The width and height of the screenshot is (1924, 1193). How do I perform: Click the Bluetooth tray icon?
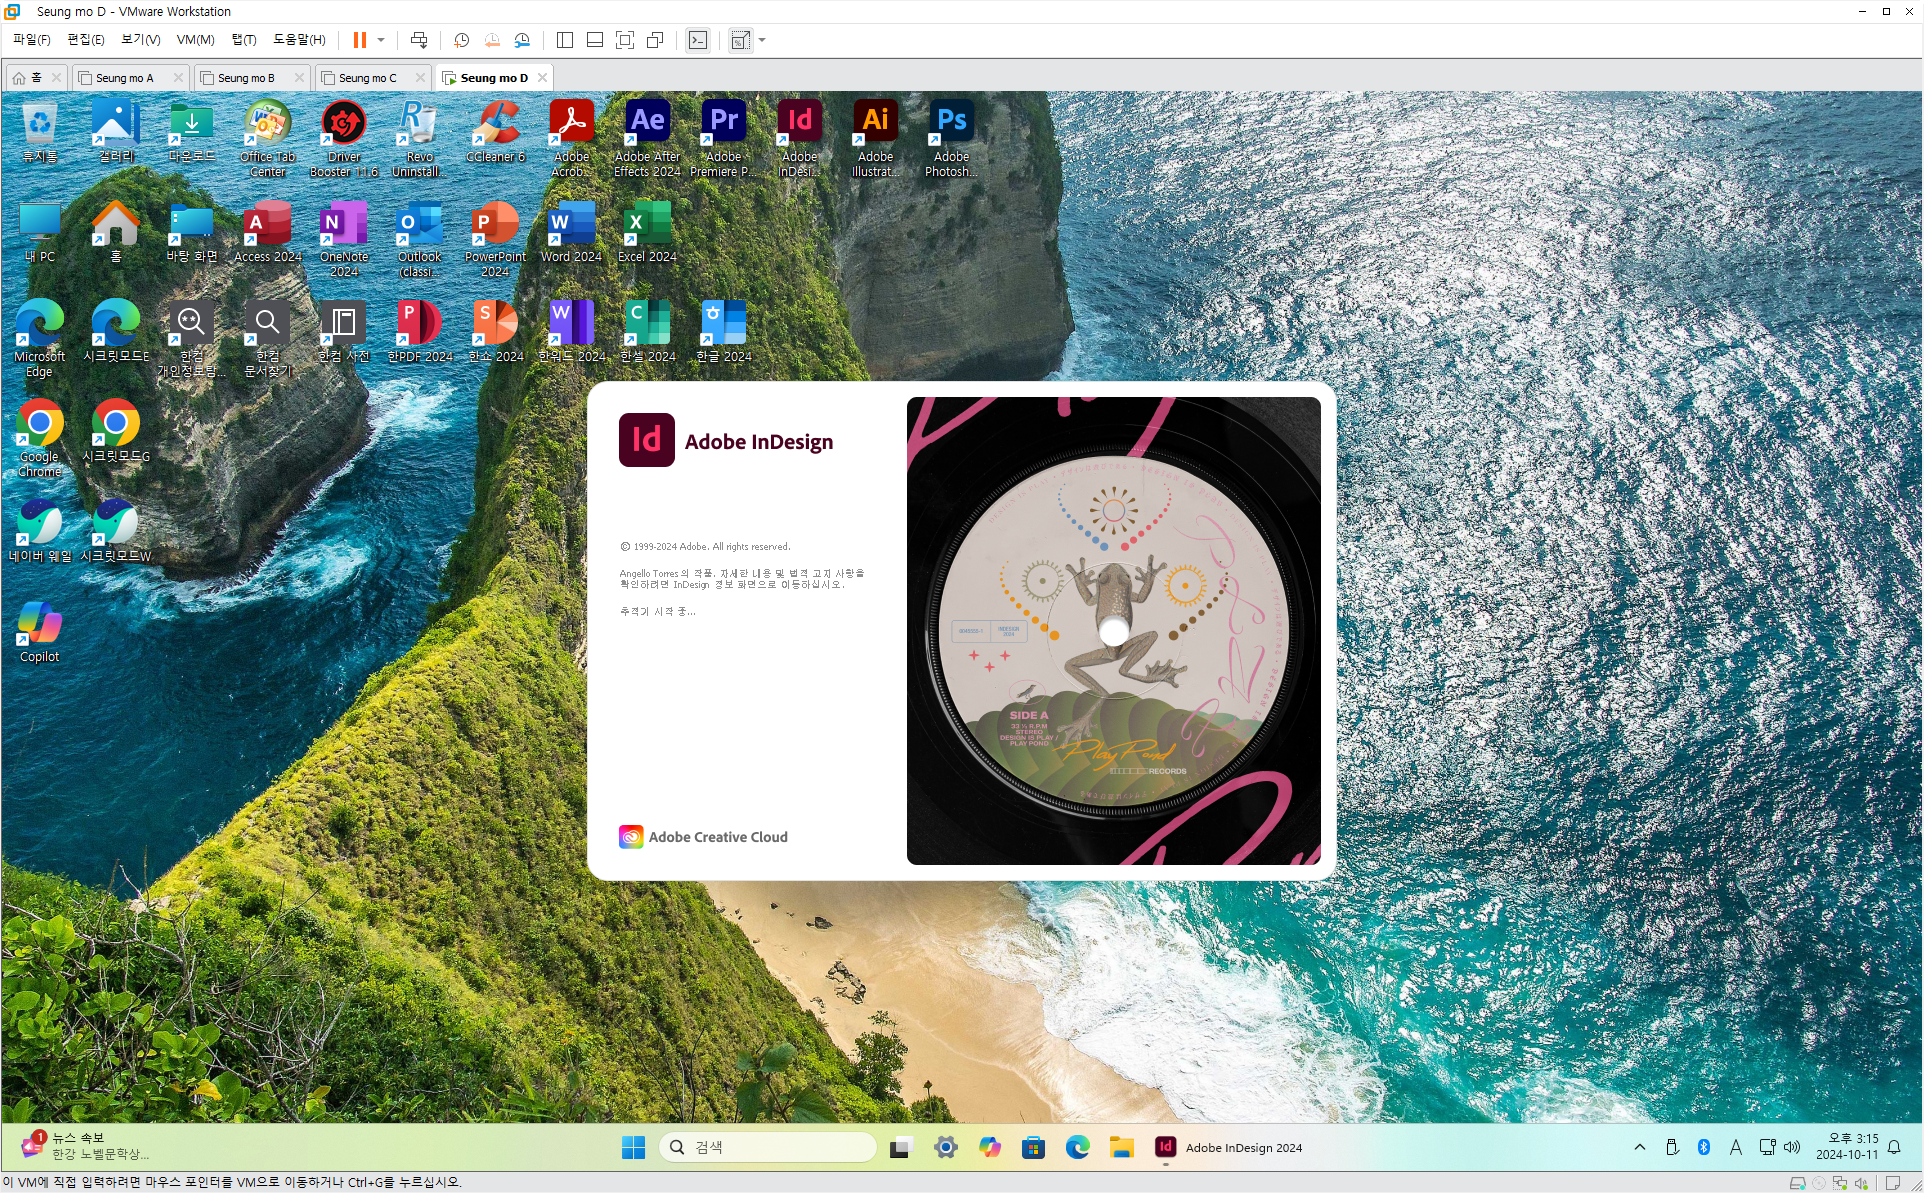(1704, 1147)
